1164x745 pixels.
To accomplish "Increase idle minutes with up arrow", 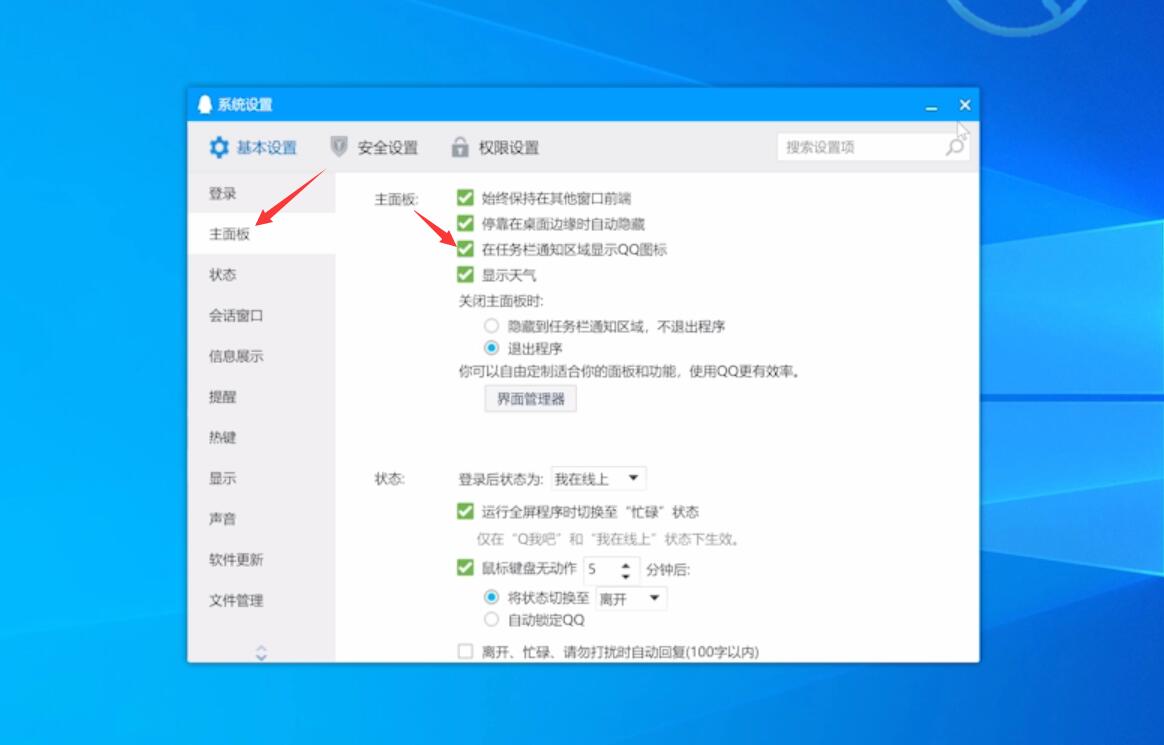I will [x=626, y=564].
